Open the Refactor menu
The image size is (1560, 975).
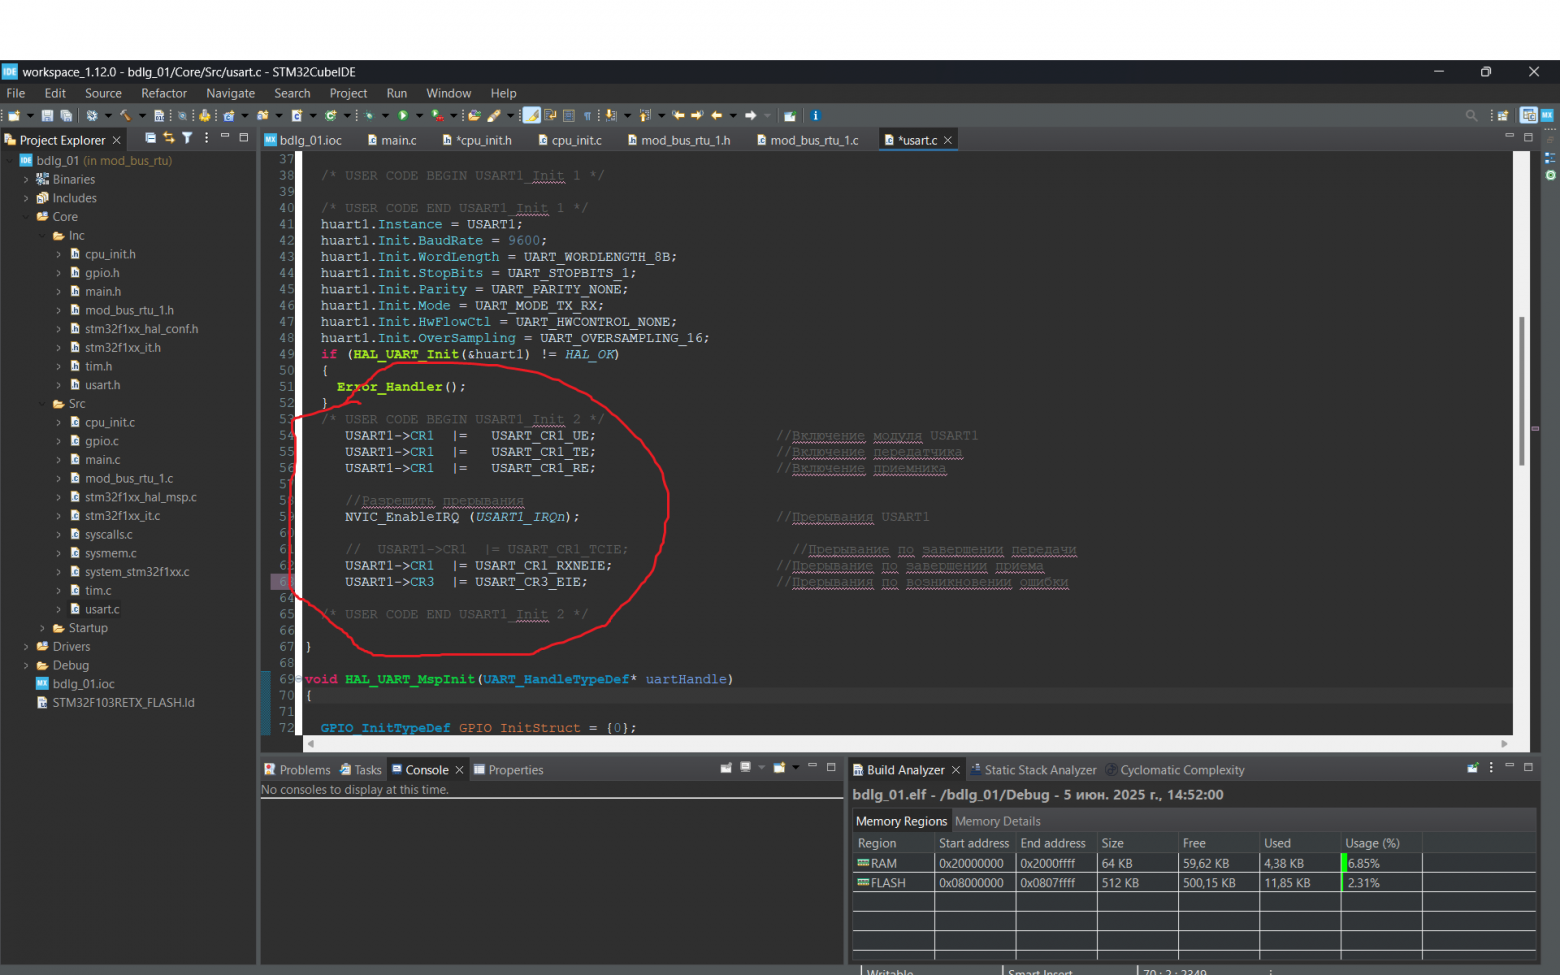163,93
